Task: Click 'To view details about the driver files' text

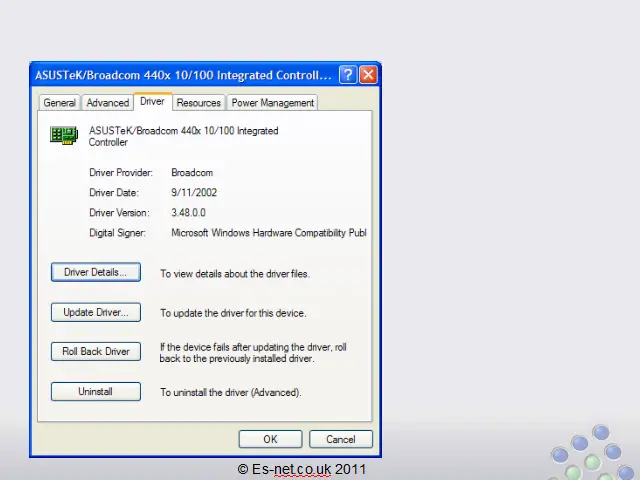Action: (235, 274)
